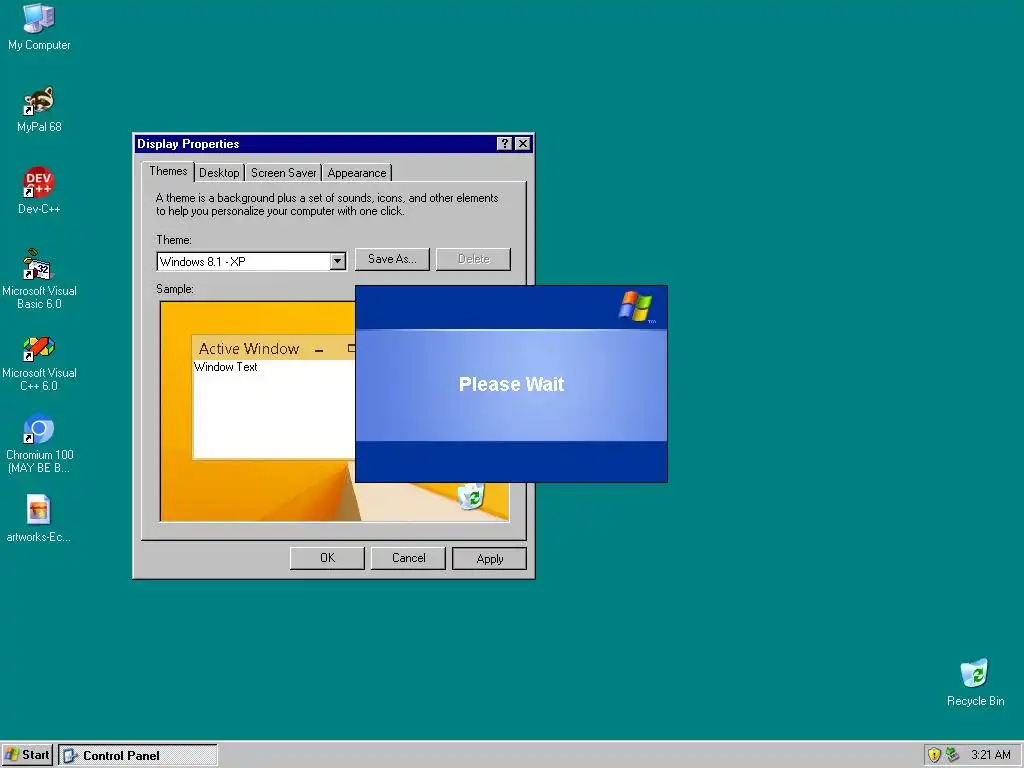Click the sample preview recycle bin icon
Viewport: 1024px width, 768px height.
[471, 496]
